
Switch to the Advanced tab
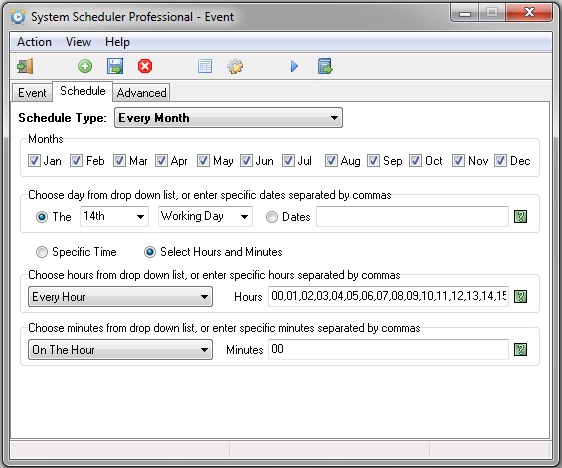pyautogui.click(x=142, y=93)
